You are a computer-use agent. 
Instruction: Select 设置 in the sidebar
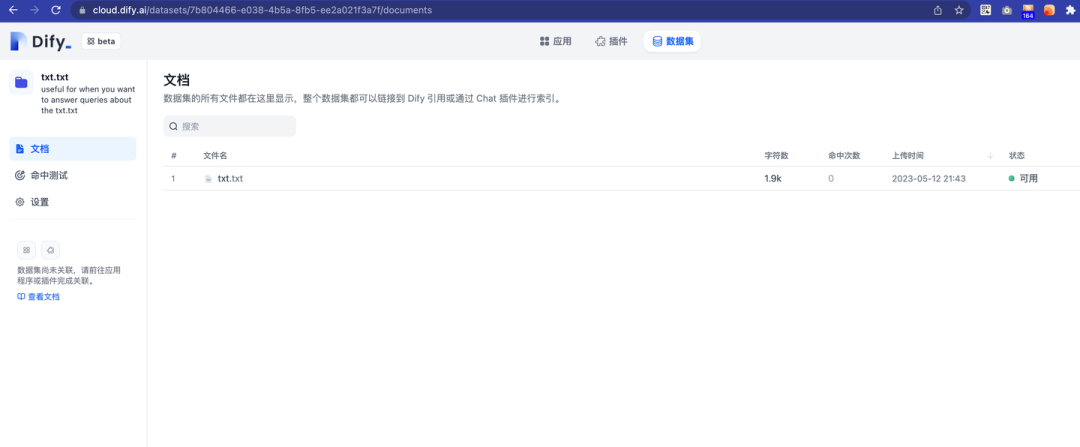click(72, 202)
